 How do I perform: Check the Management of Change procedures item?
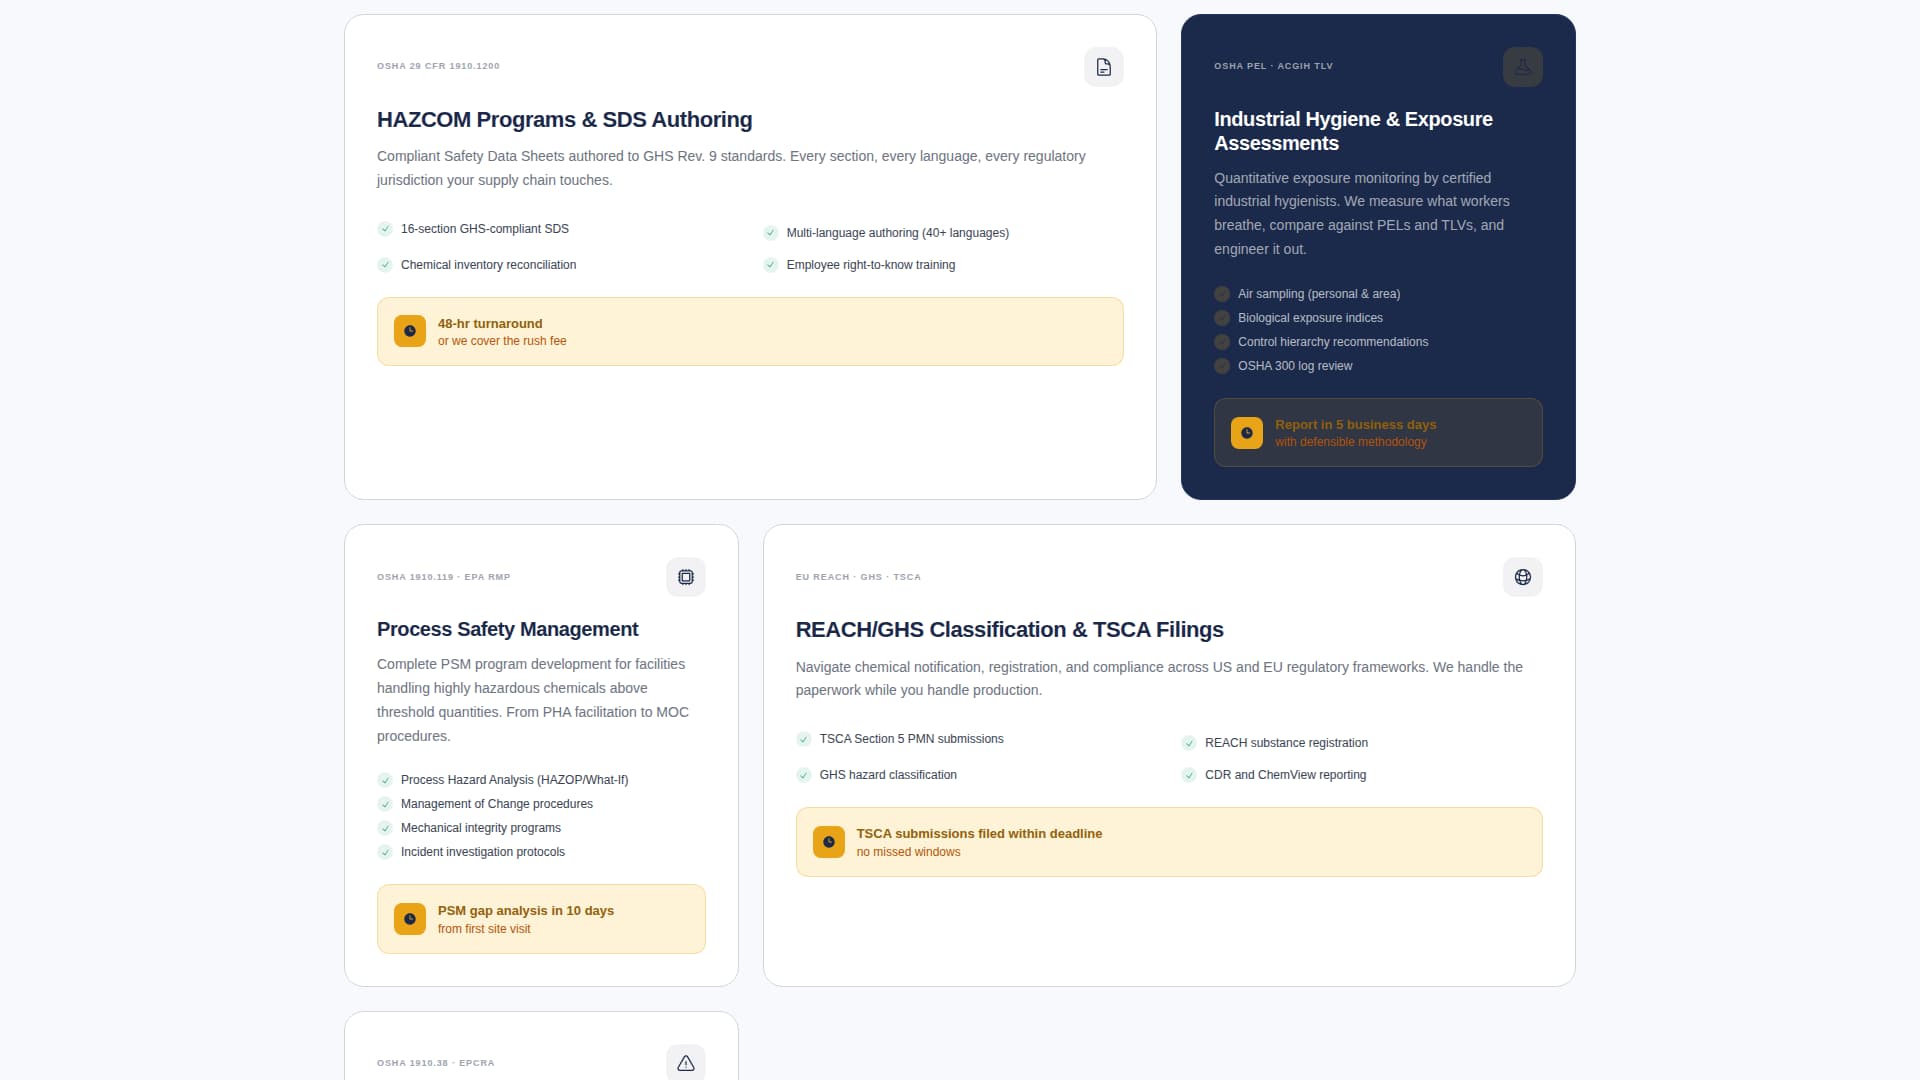point(385,804)
